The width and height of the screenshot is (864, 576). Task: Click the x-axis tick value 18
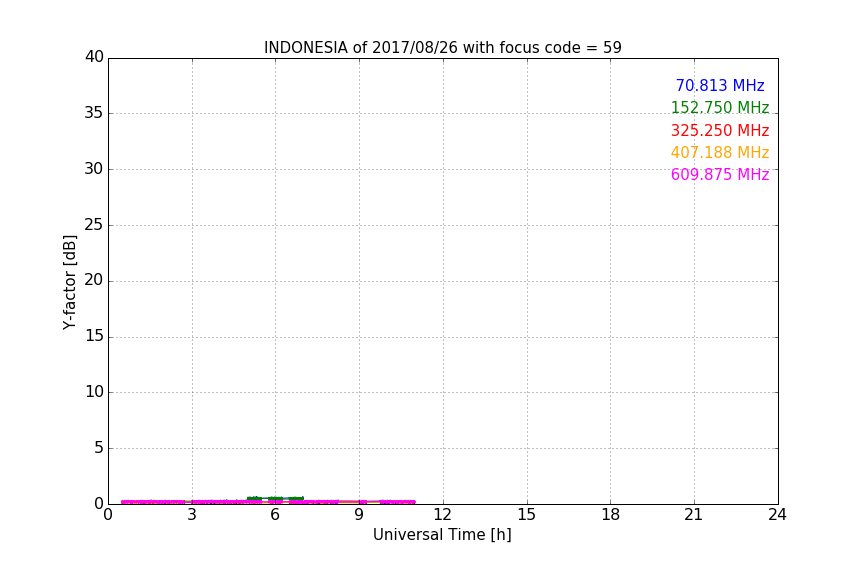click(x=611, y=515)
